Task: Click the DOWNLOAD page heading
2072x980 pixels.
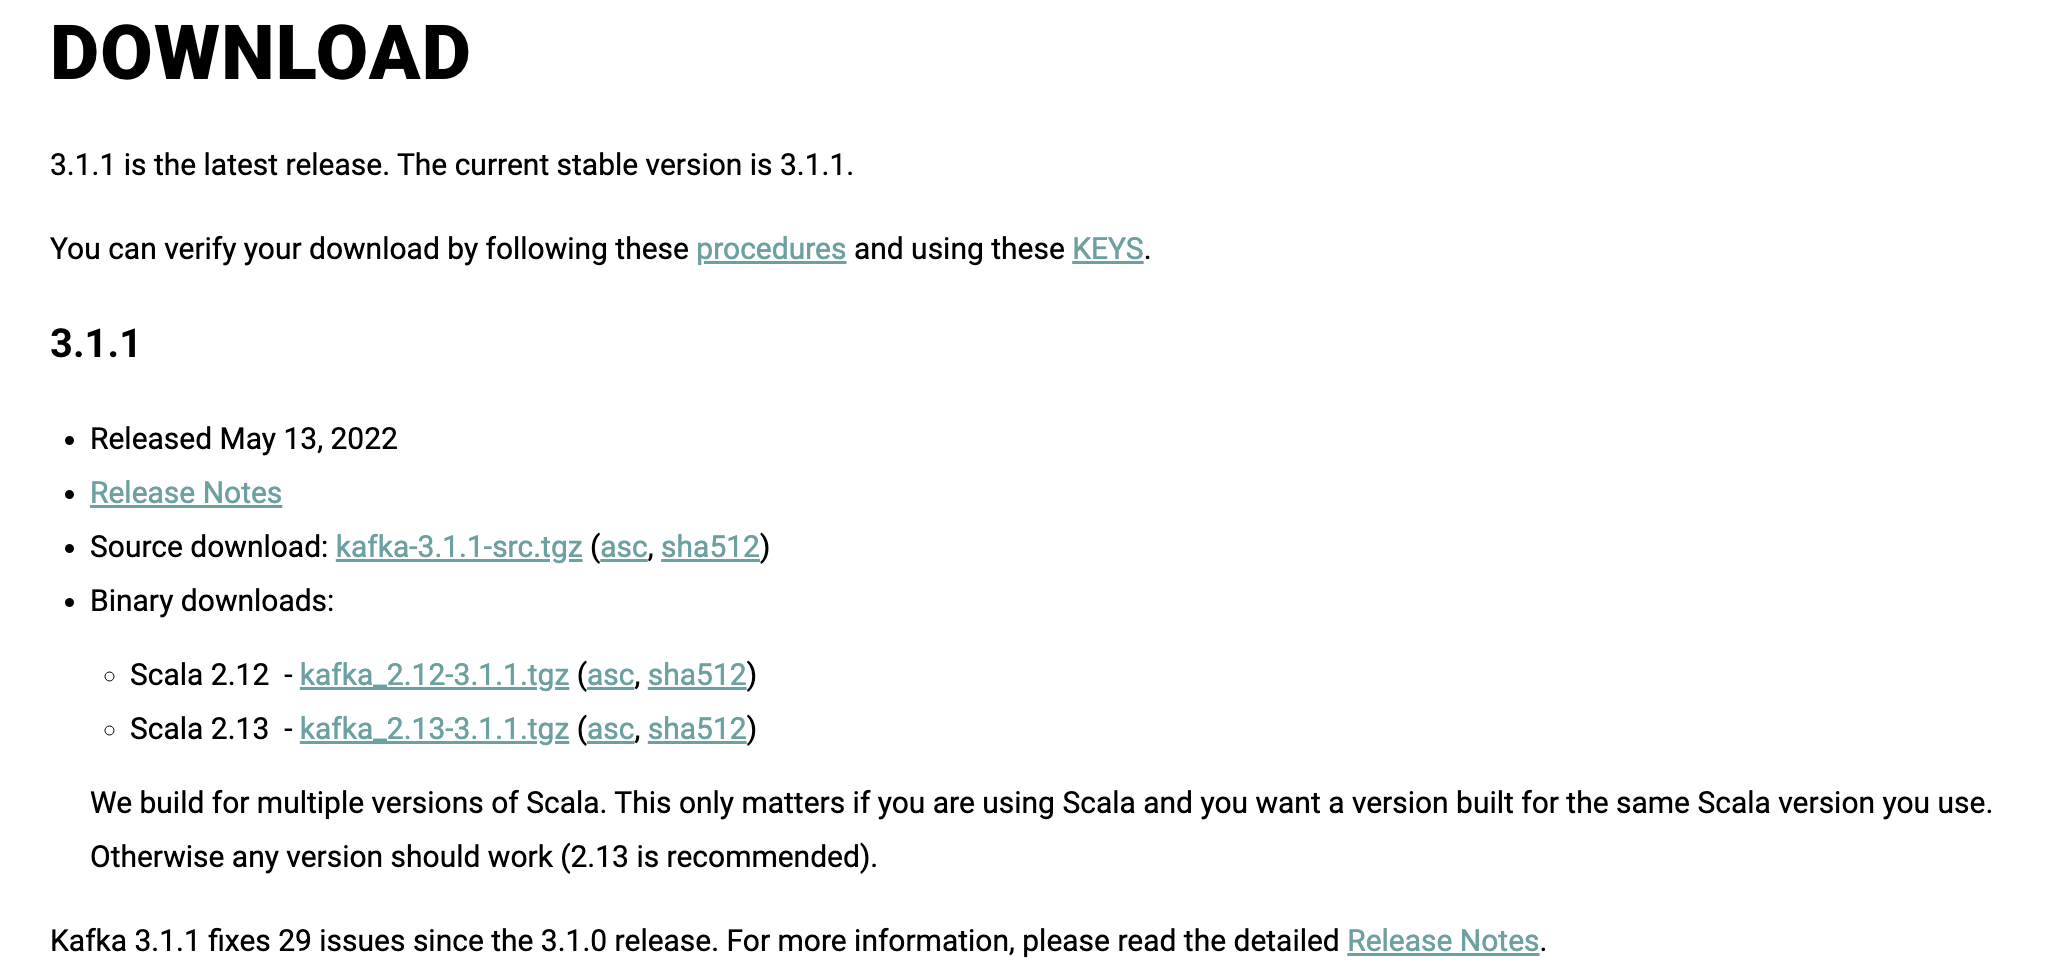Action: pos(260,53)
